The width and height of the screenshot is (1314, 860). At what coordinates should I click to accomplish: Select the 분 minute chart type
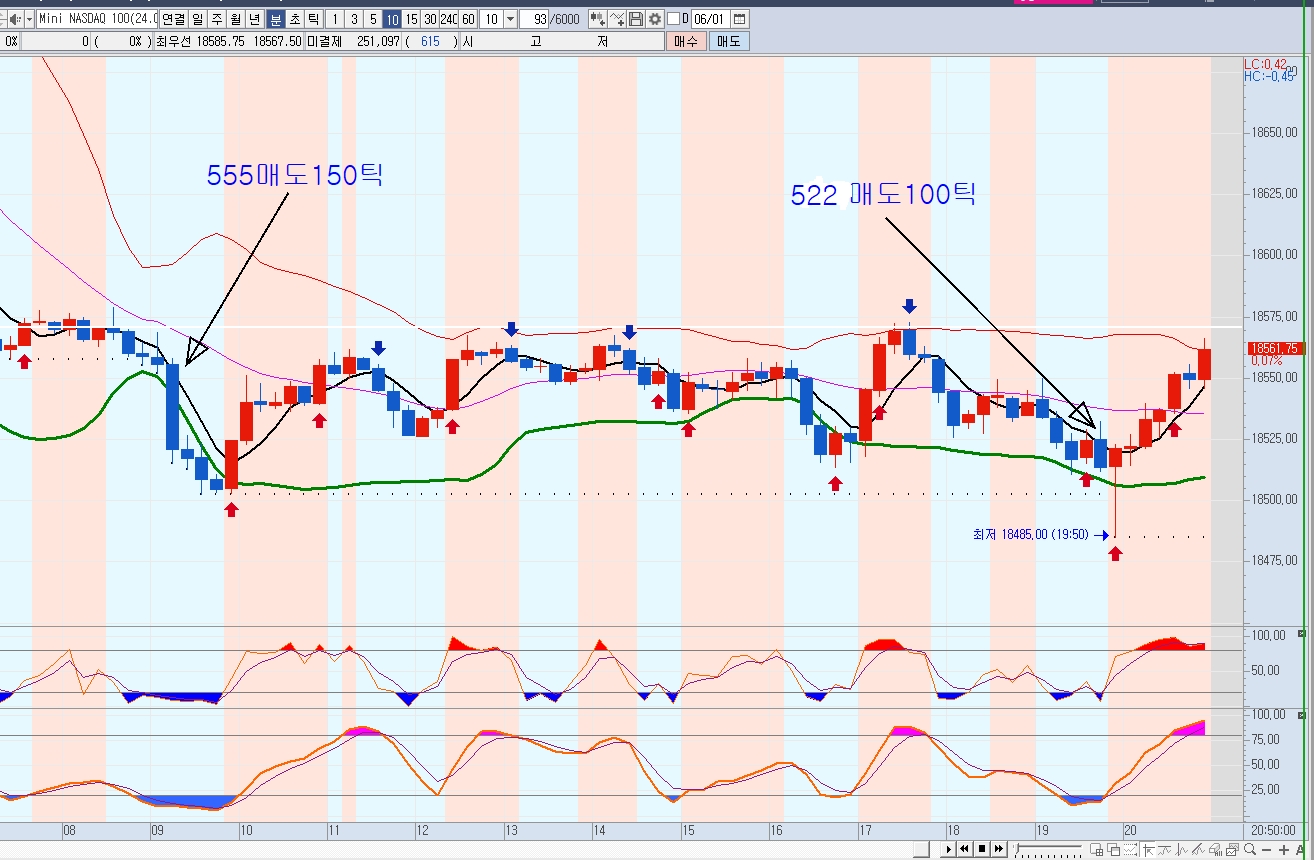pyautogui.click(x=276, y=19)
